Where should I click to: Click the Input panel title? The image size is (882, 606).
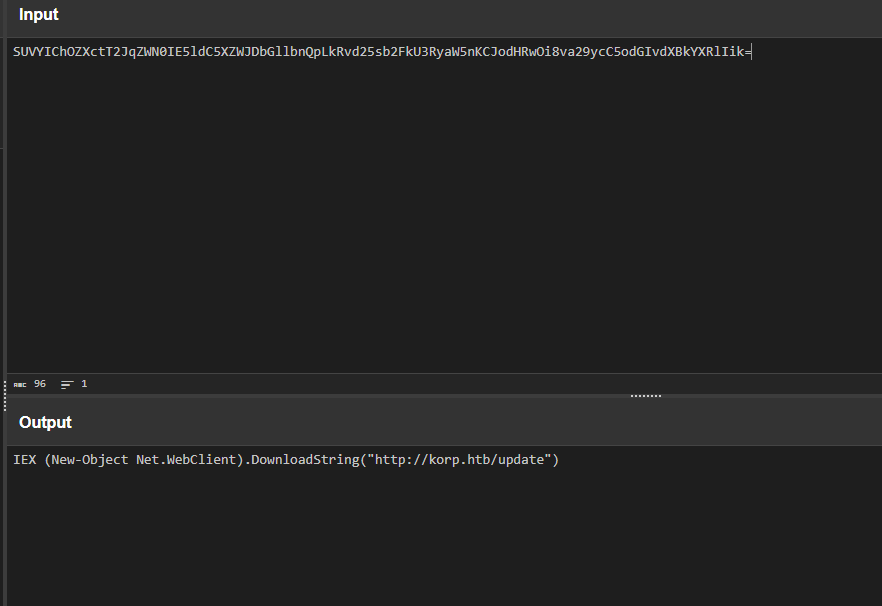pos(38,15)
